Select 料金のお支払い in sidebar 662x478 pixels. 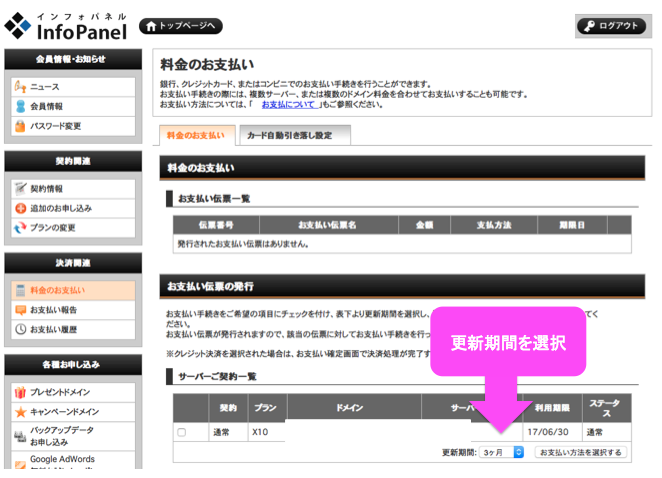coord(73,291)
